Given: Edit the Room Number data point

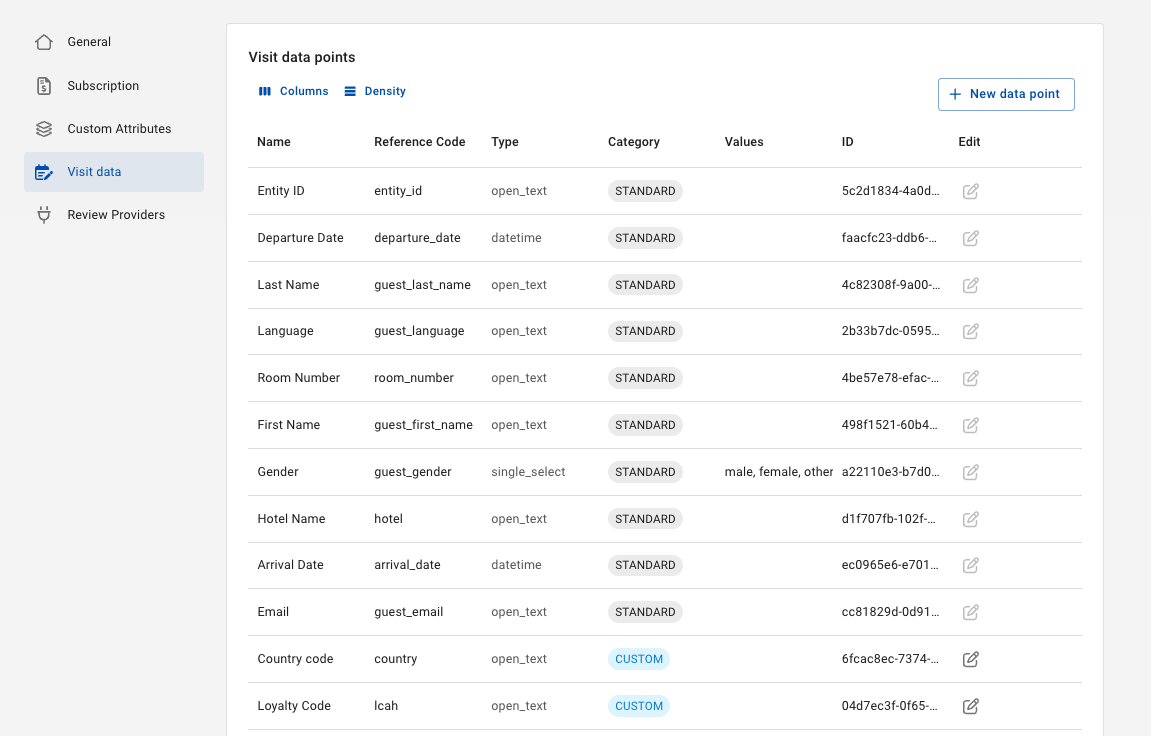Looking at the screenshot, I should (970, 378).
